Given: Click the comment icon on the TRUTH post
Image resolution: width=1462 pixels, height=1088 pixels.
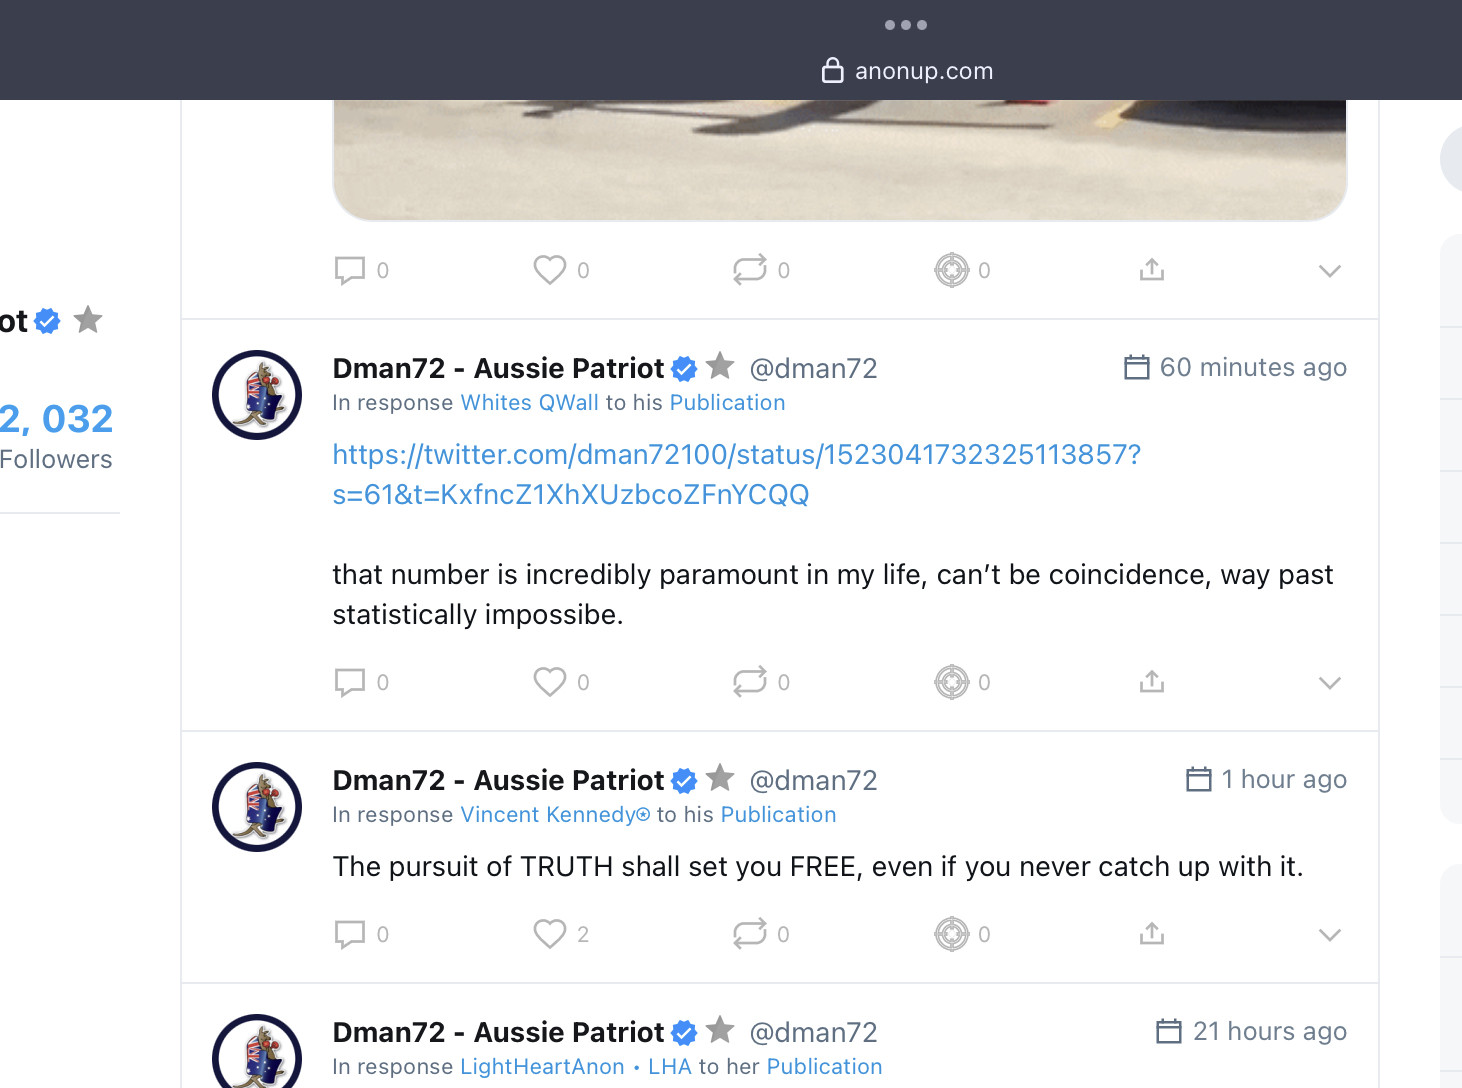Looking at the screenshot, I should [x=349, y=934].
